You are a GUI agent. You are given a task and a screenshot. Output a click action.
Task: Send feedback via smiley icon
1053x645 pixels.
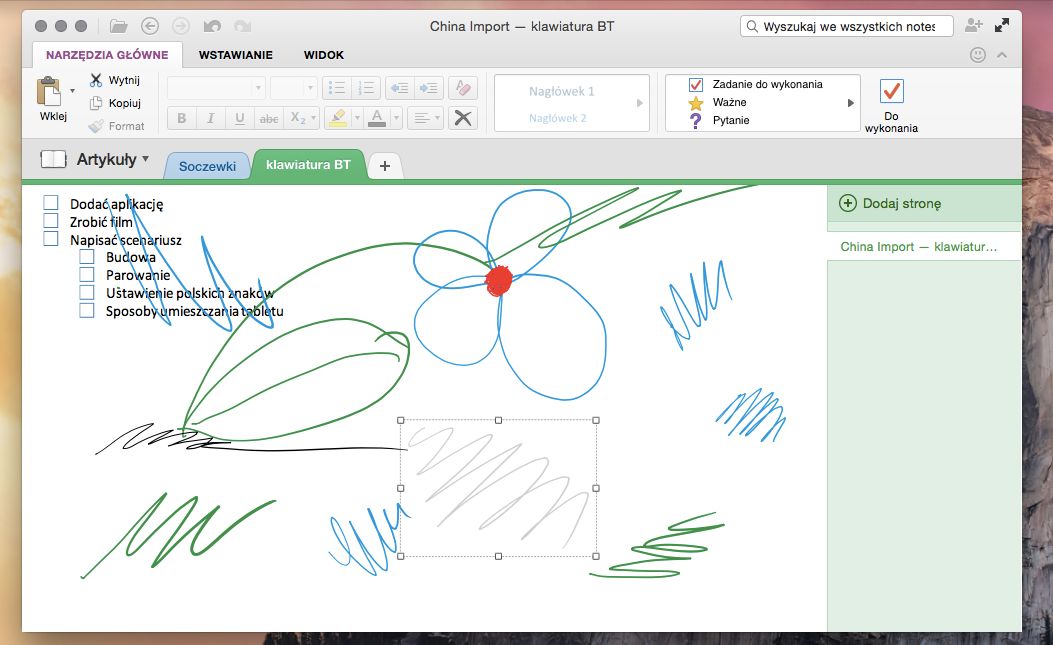(978, 55)
